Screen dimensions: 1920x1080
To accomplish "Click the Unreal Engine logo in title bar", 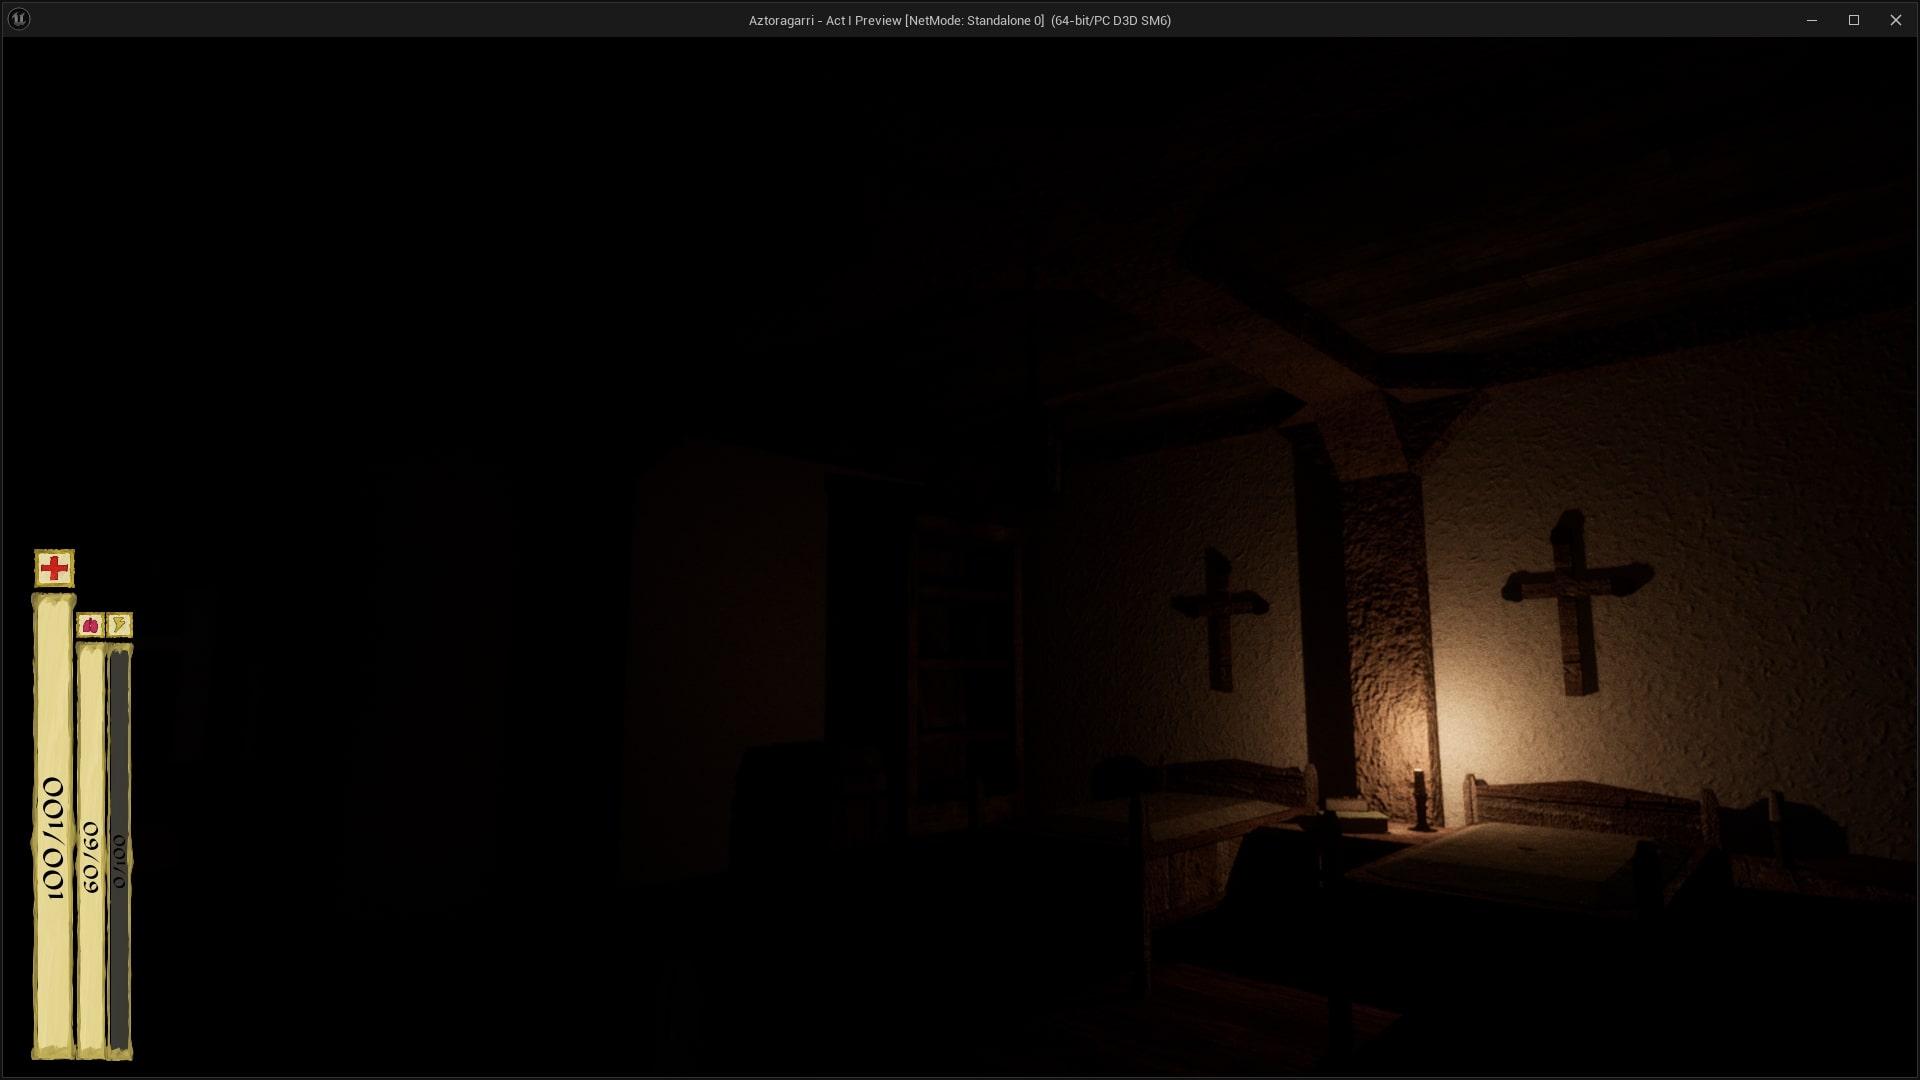I will pos(19,19).
